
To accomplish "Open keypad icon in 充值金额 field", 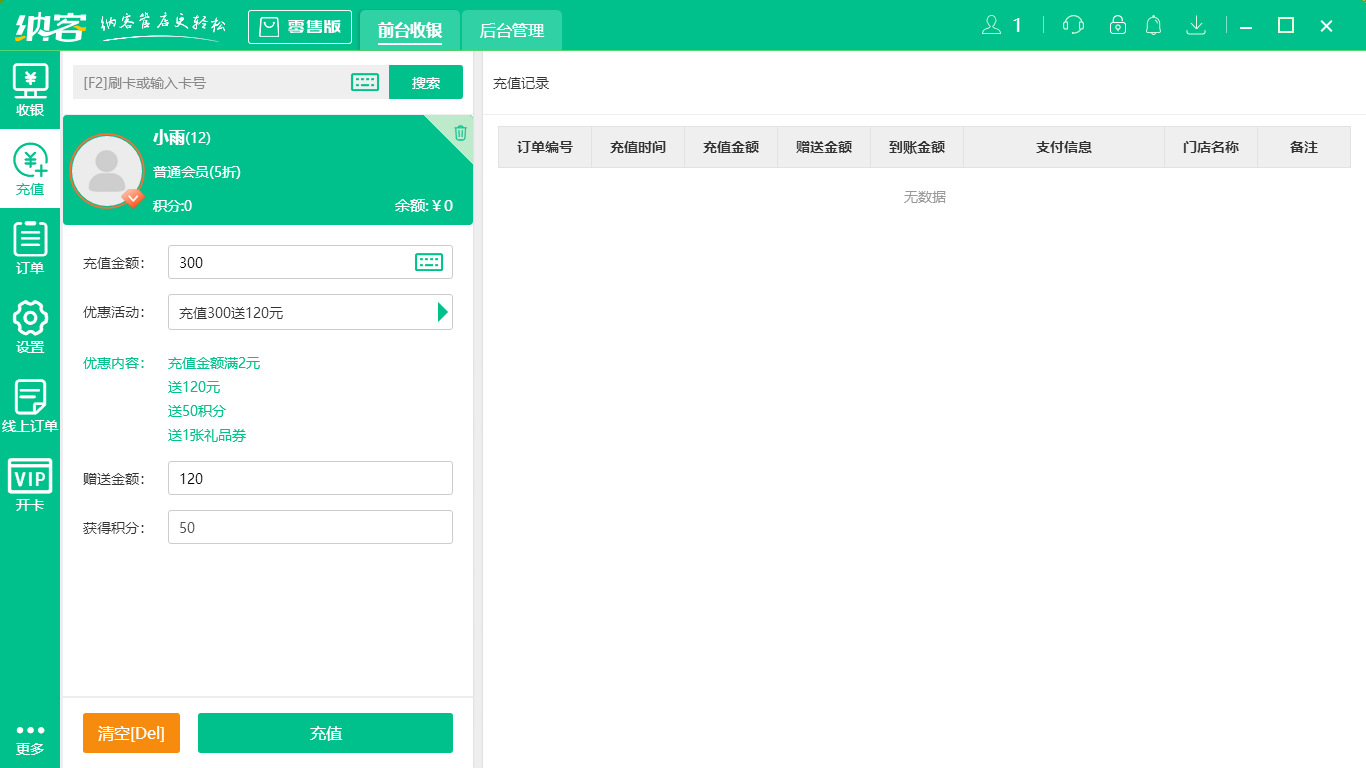I will click(x=428, y=262).
